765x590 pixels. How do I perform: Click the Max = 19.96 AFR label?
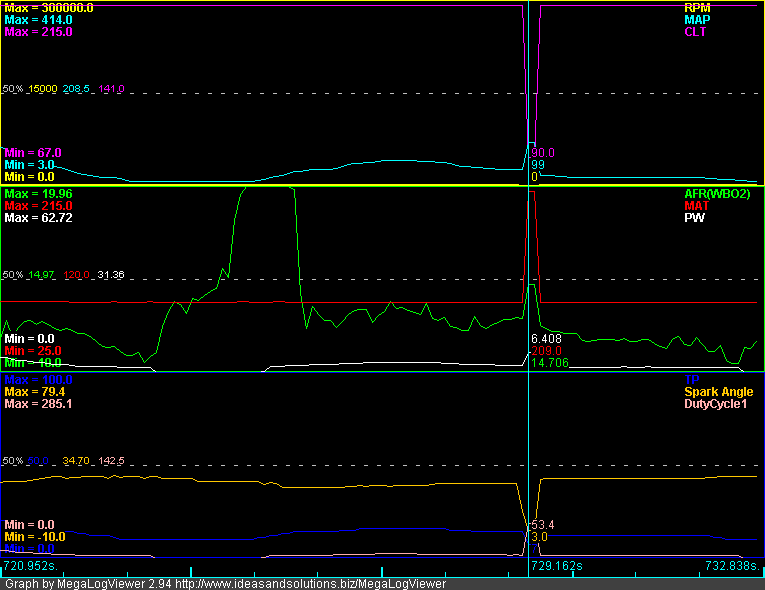[39, 193]
